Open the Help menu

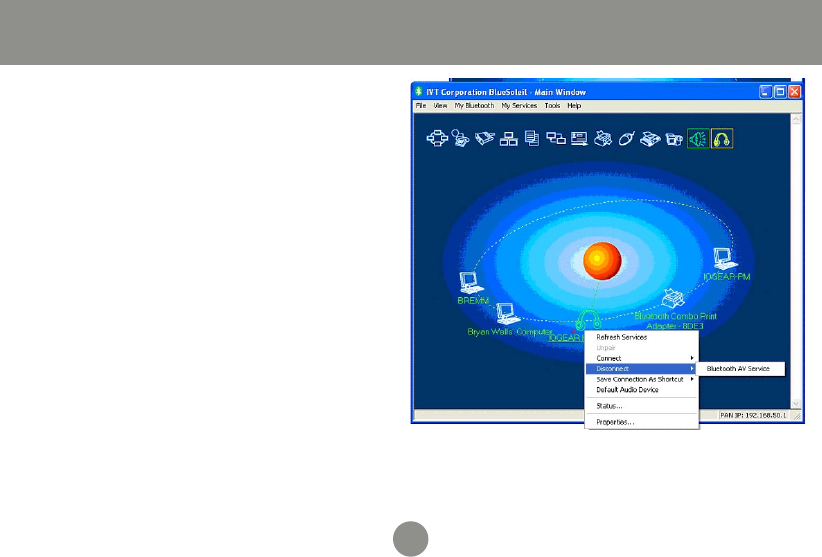(x=574, y=106)
